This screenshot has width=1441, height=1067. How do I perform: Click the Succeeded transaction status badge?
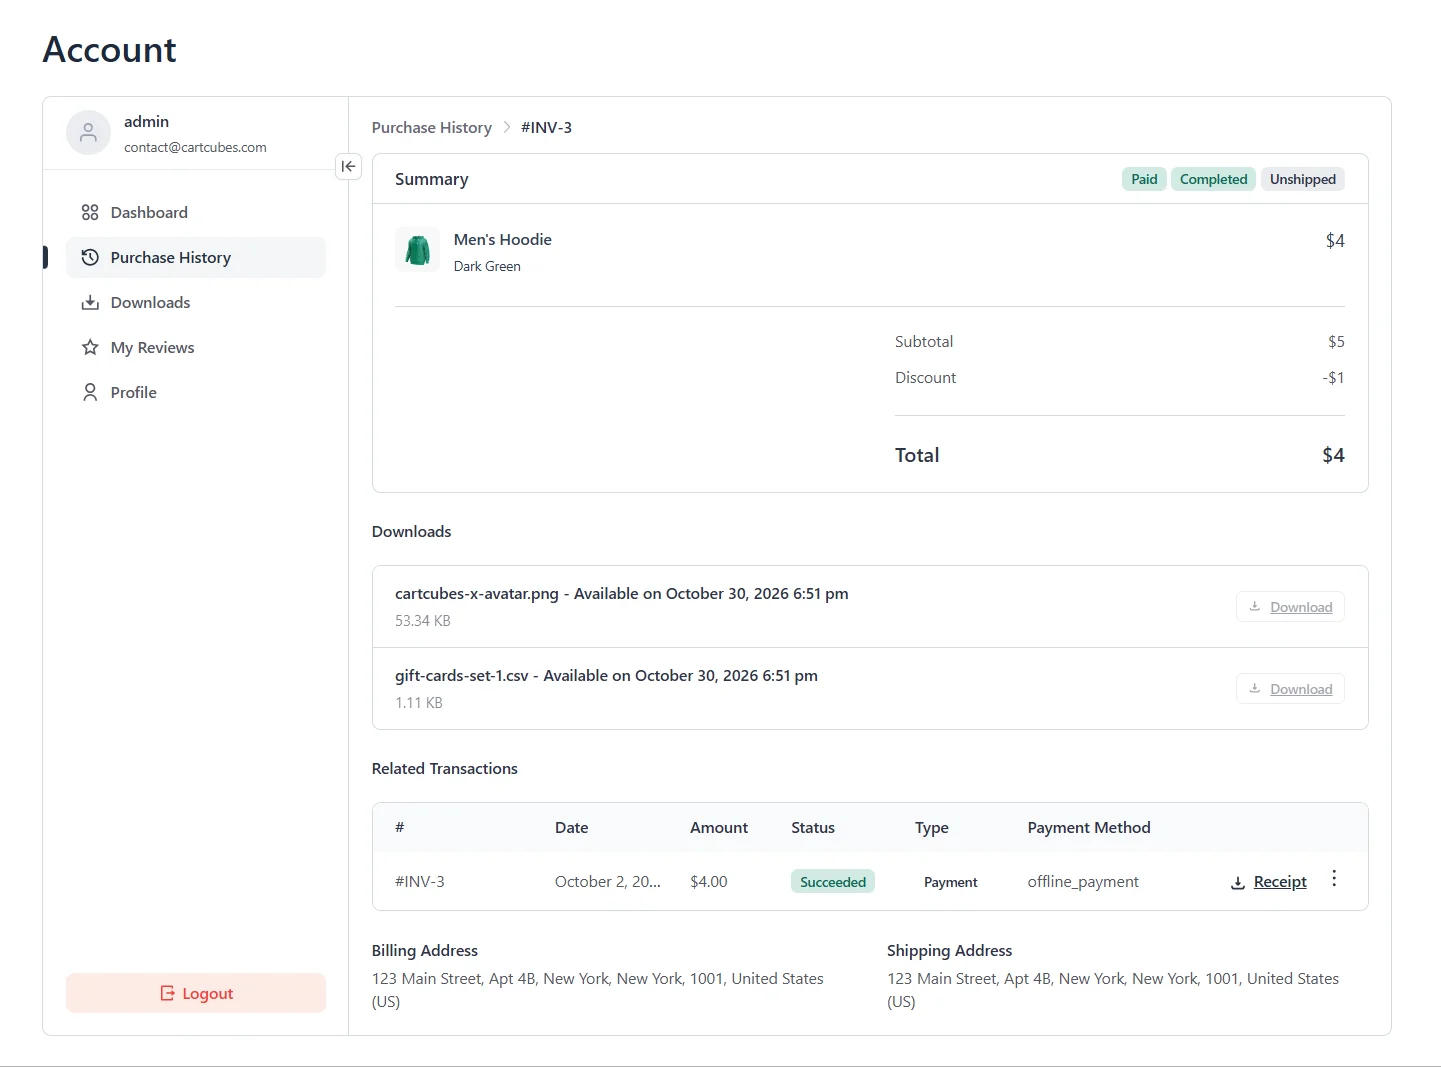pyautogui.click(x=833, y=882)
